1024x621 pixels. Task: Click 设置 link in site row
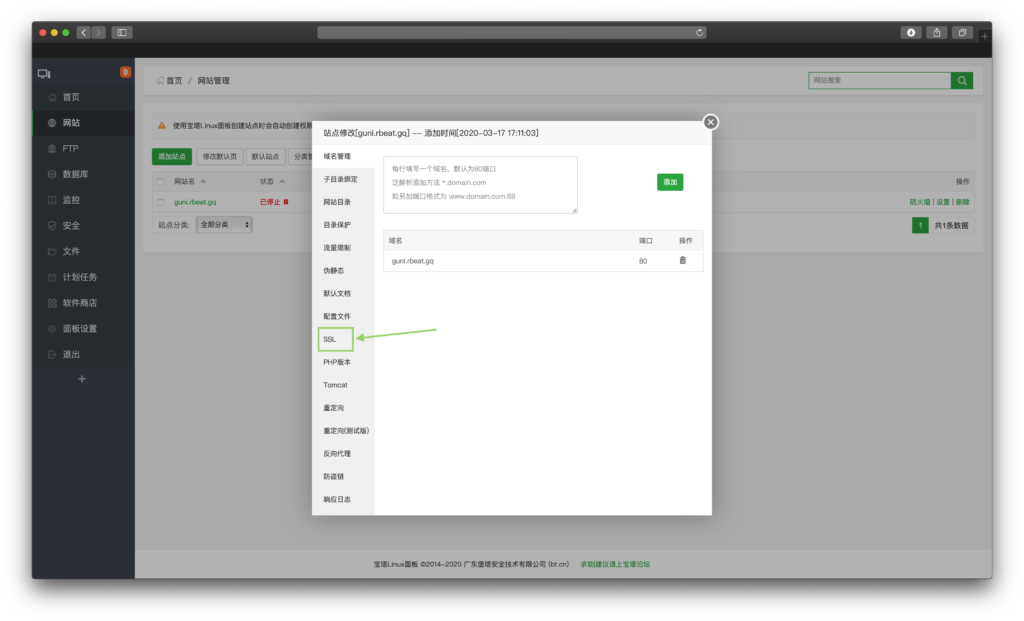pyautogui.click(x=943, y=202)
